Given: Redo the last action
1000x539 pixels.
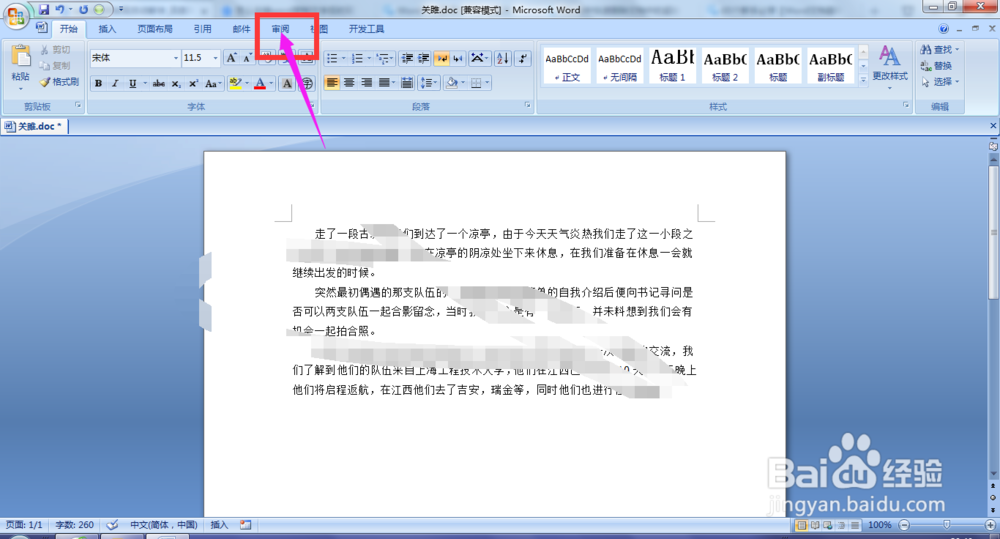Looking at the screenshot, I should coord(84,10).
